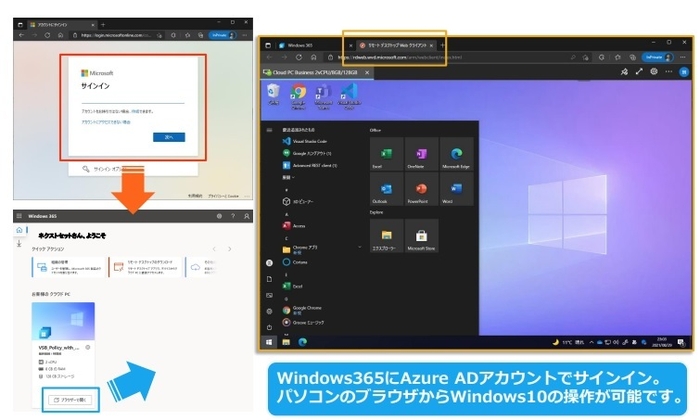This screenshot has width=700, height=420.
Task: Refresh the remote desktop browser page
Action: pyautogui.click(x=299, y=57)
